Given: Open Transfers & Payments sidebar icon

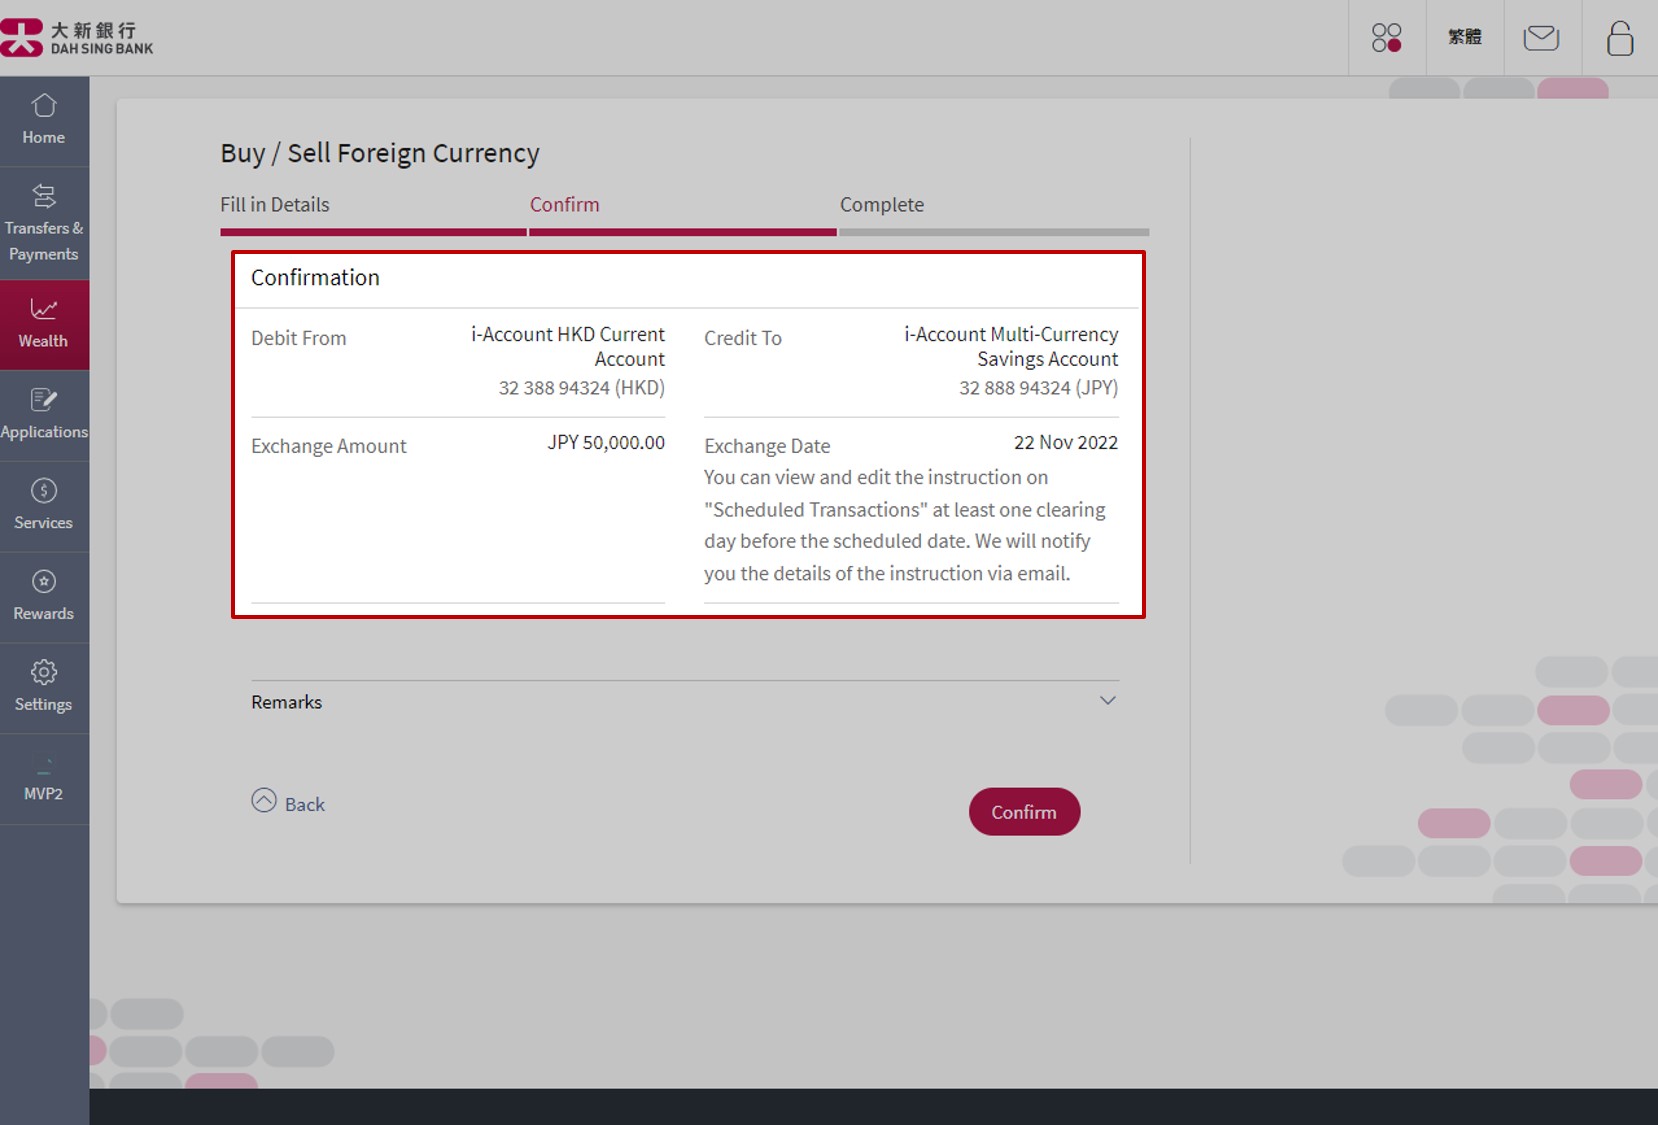Looking at the screenshot, I should point(44,196).
